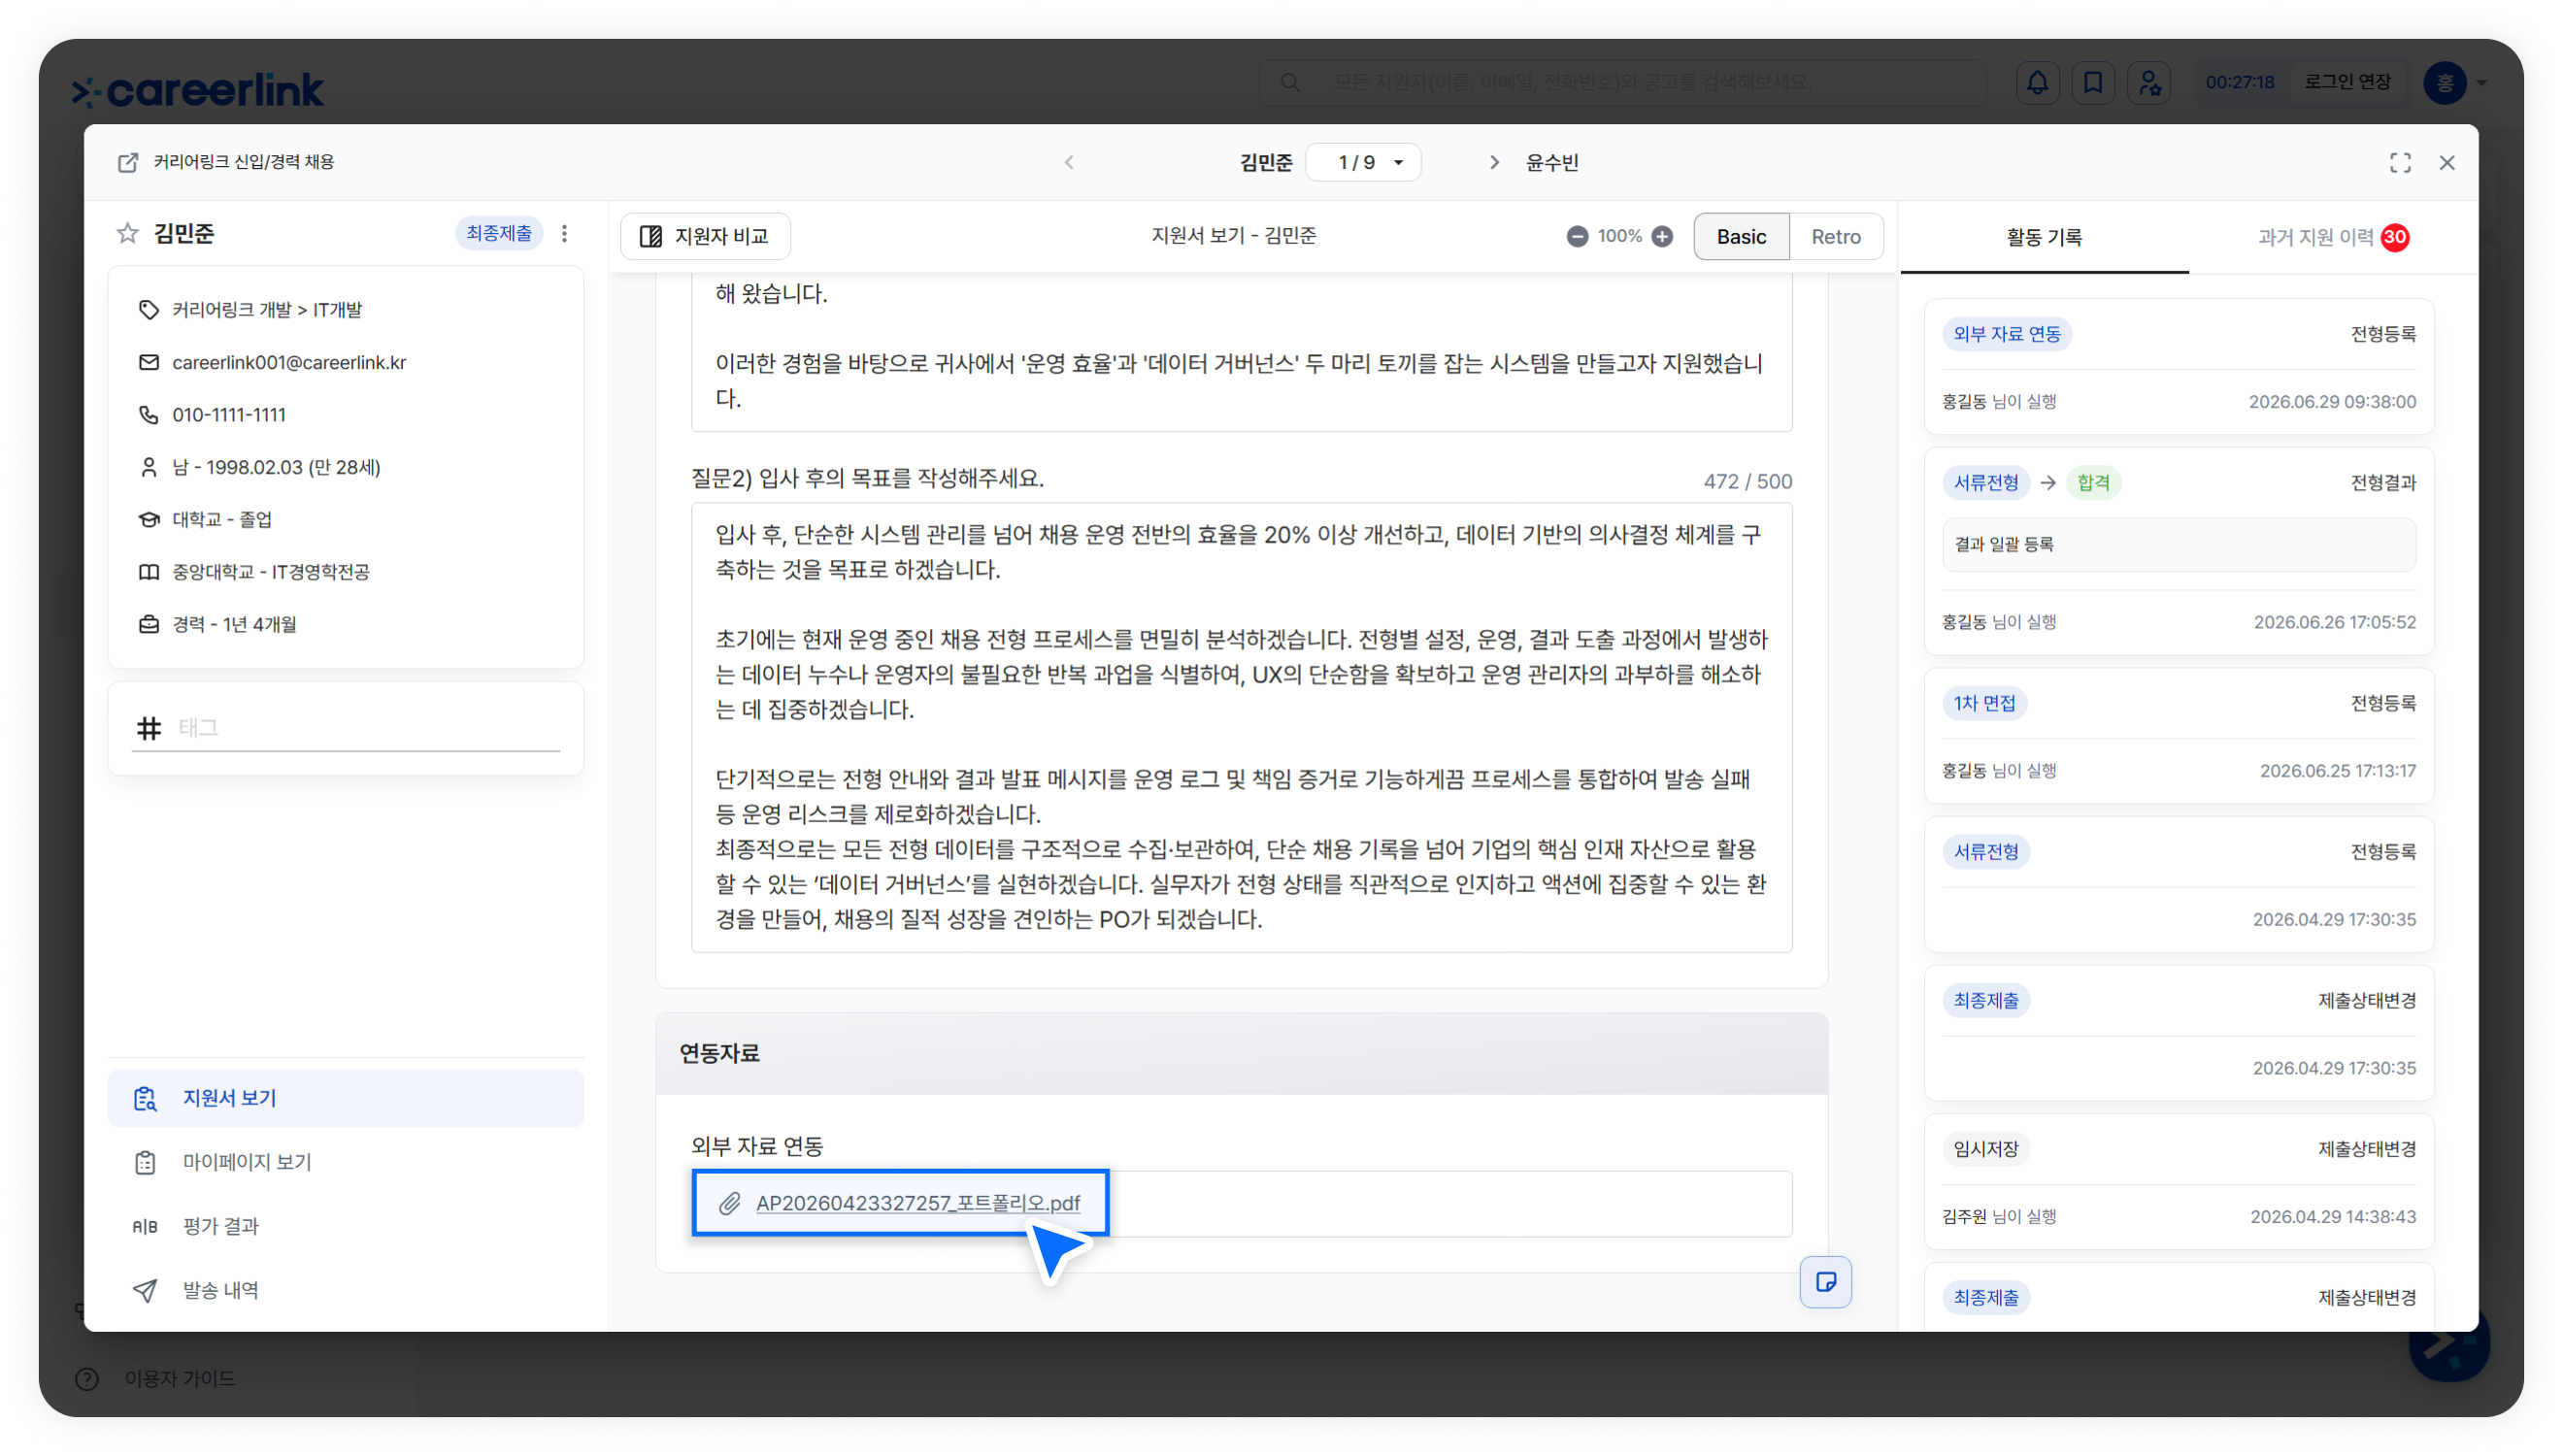
Task: Click the 경력 - 1년 4개월 experience text
Action: point(234,624)
